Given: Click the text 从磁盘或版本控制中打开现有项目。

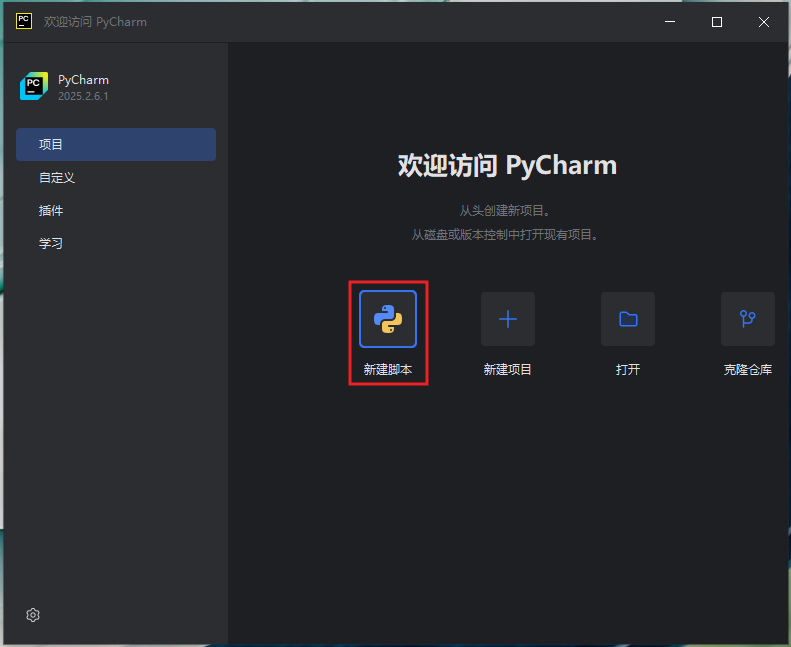Looking at the screenshot, I should point(504,234).
